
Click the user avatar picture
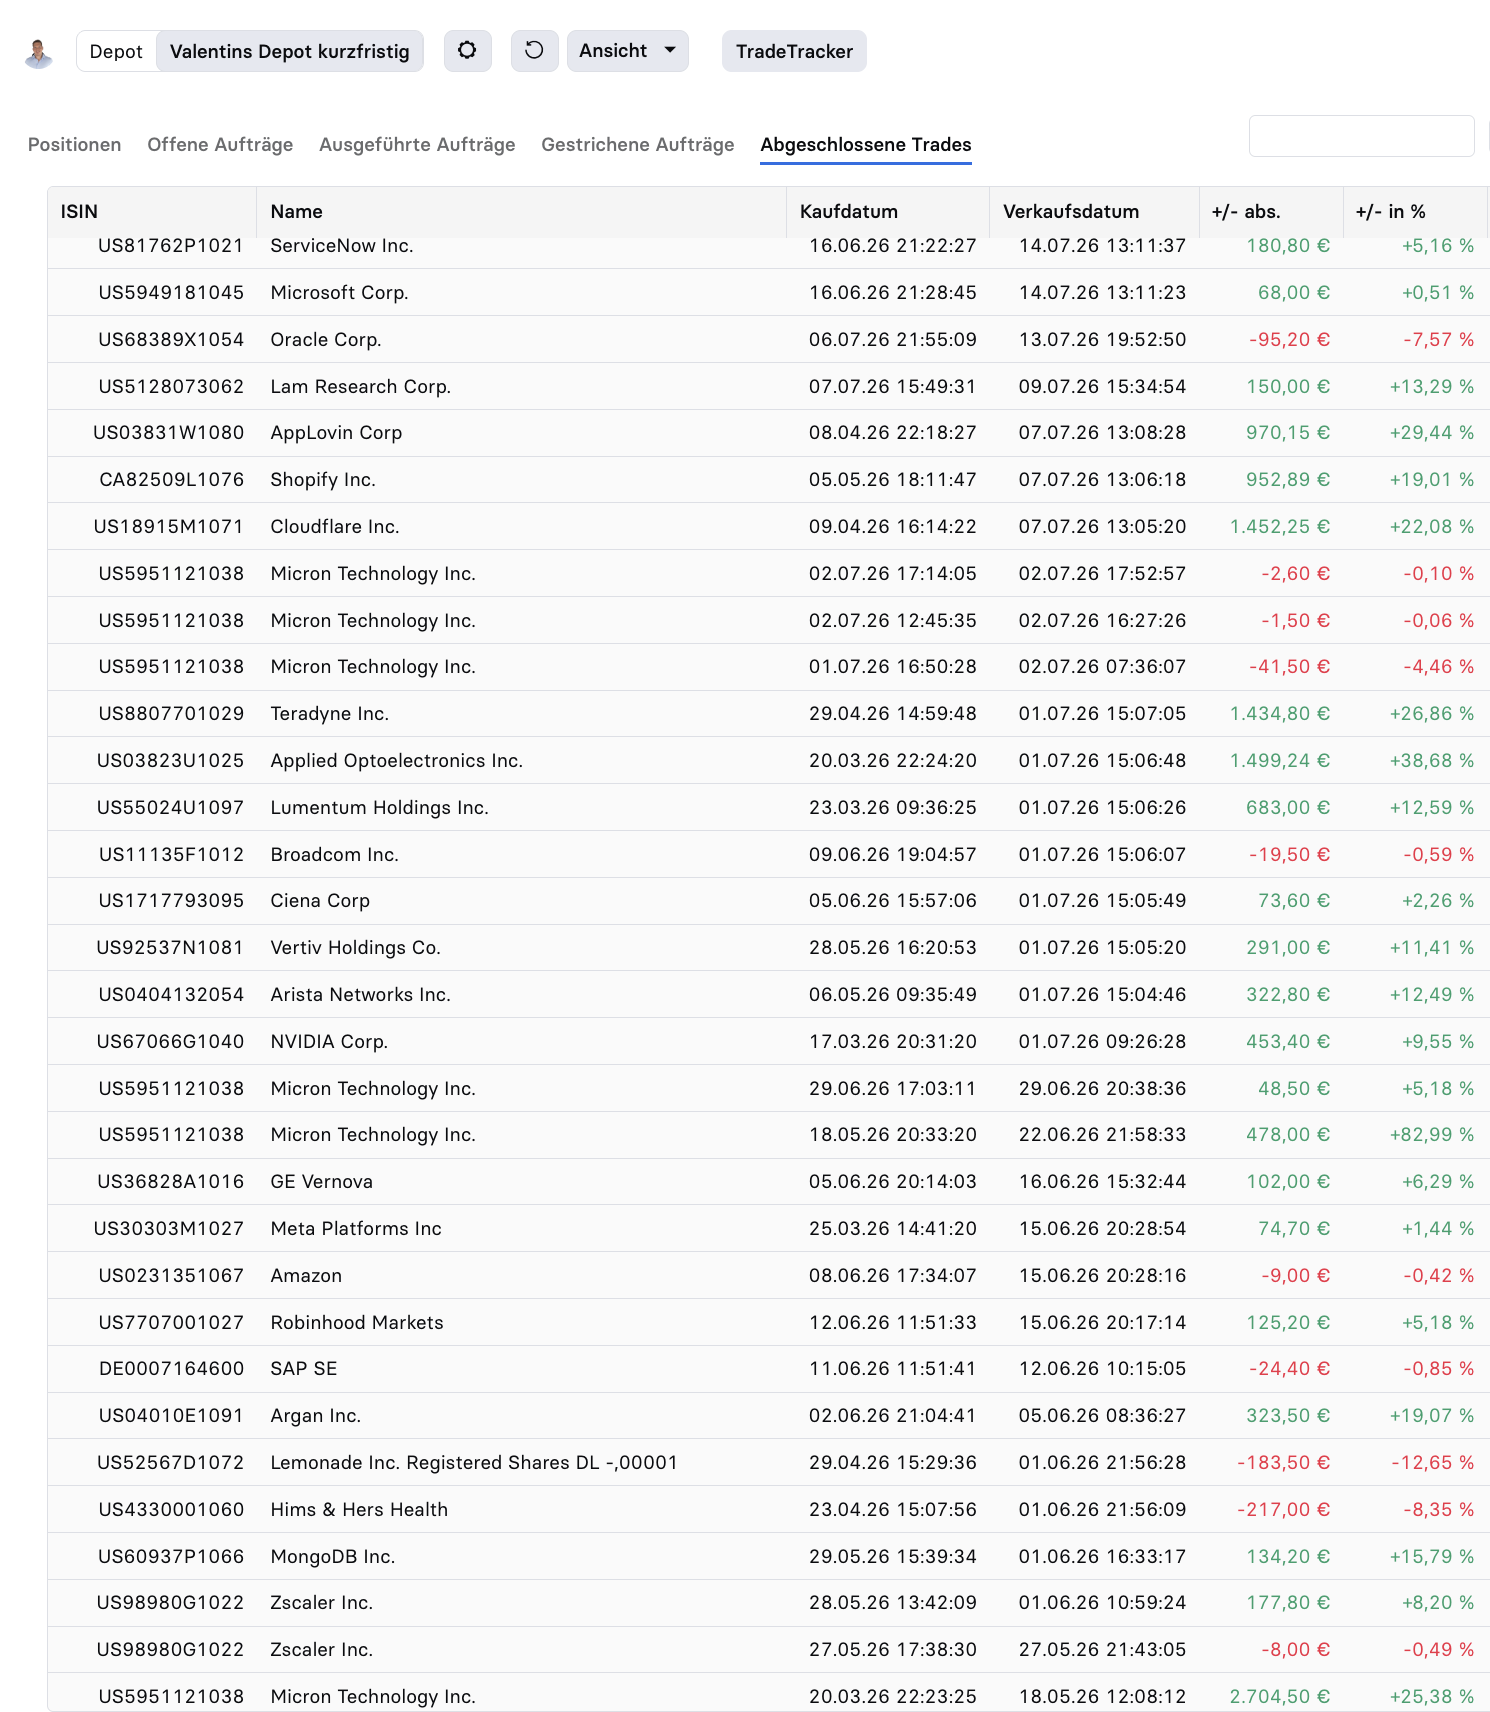tap(39, 52)
